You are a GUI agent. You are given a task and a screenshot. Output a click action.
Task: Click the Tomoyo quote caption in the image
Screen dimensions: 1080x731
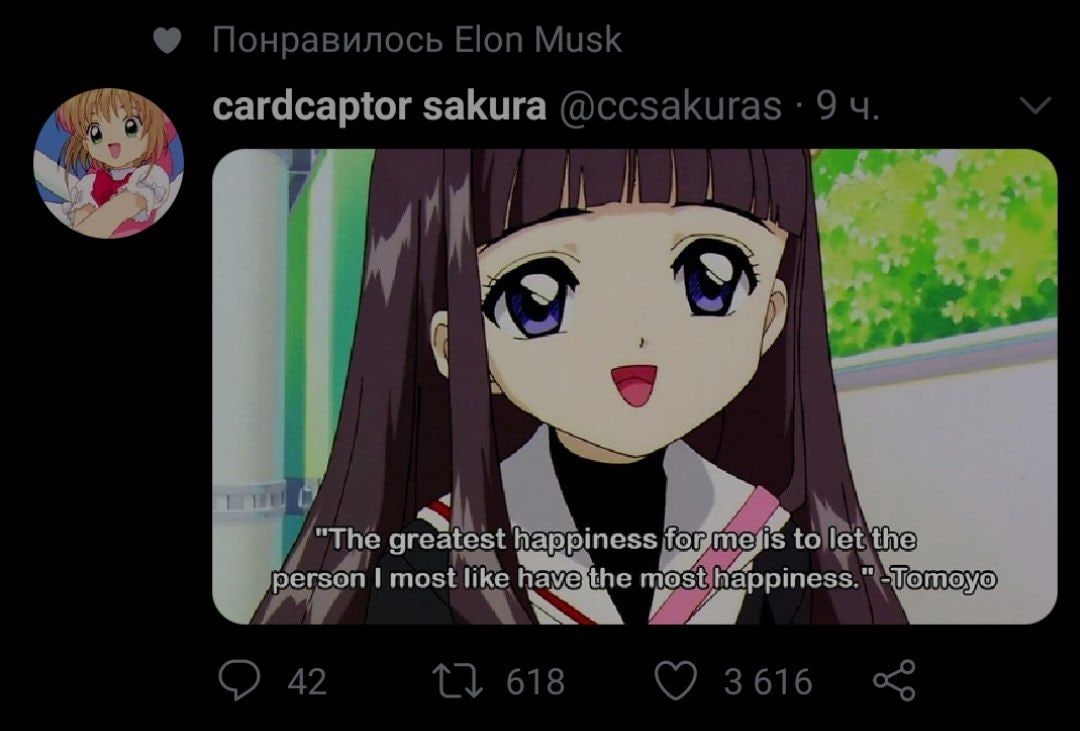(x=634, y=559)
